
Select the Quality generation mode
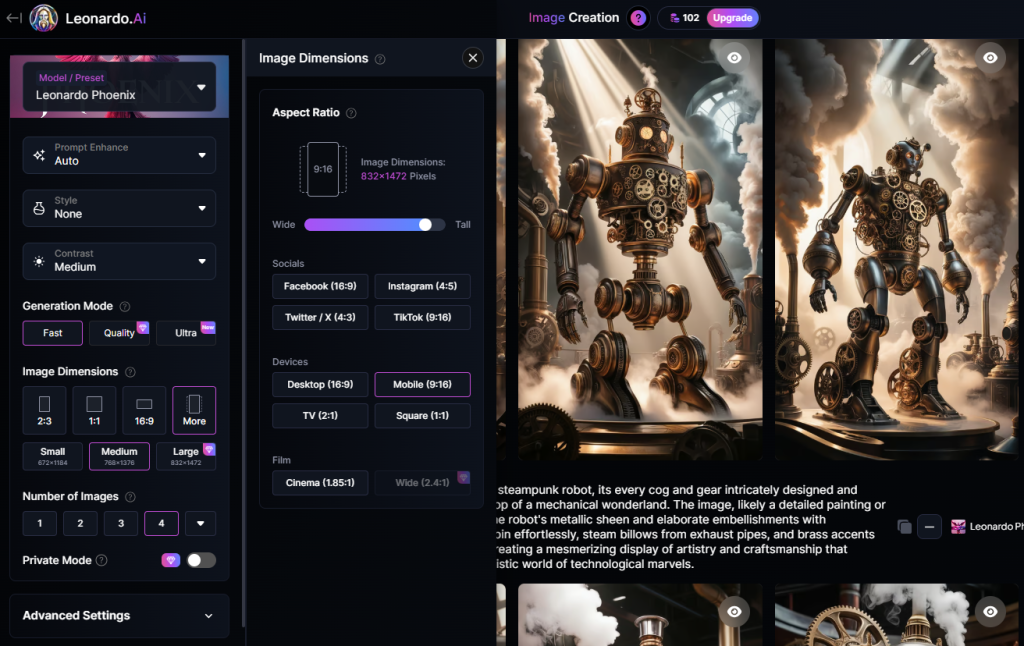point(119,333)
